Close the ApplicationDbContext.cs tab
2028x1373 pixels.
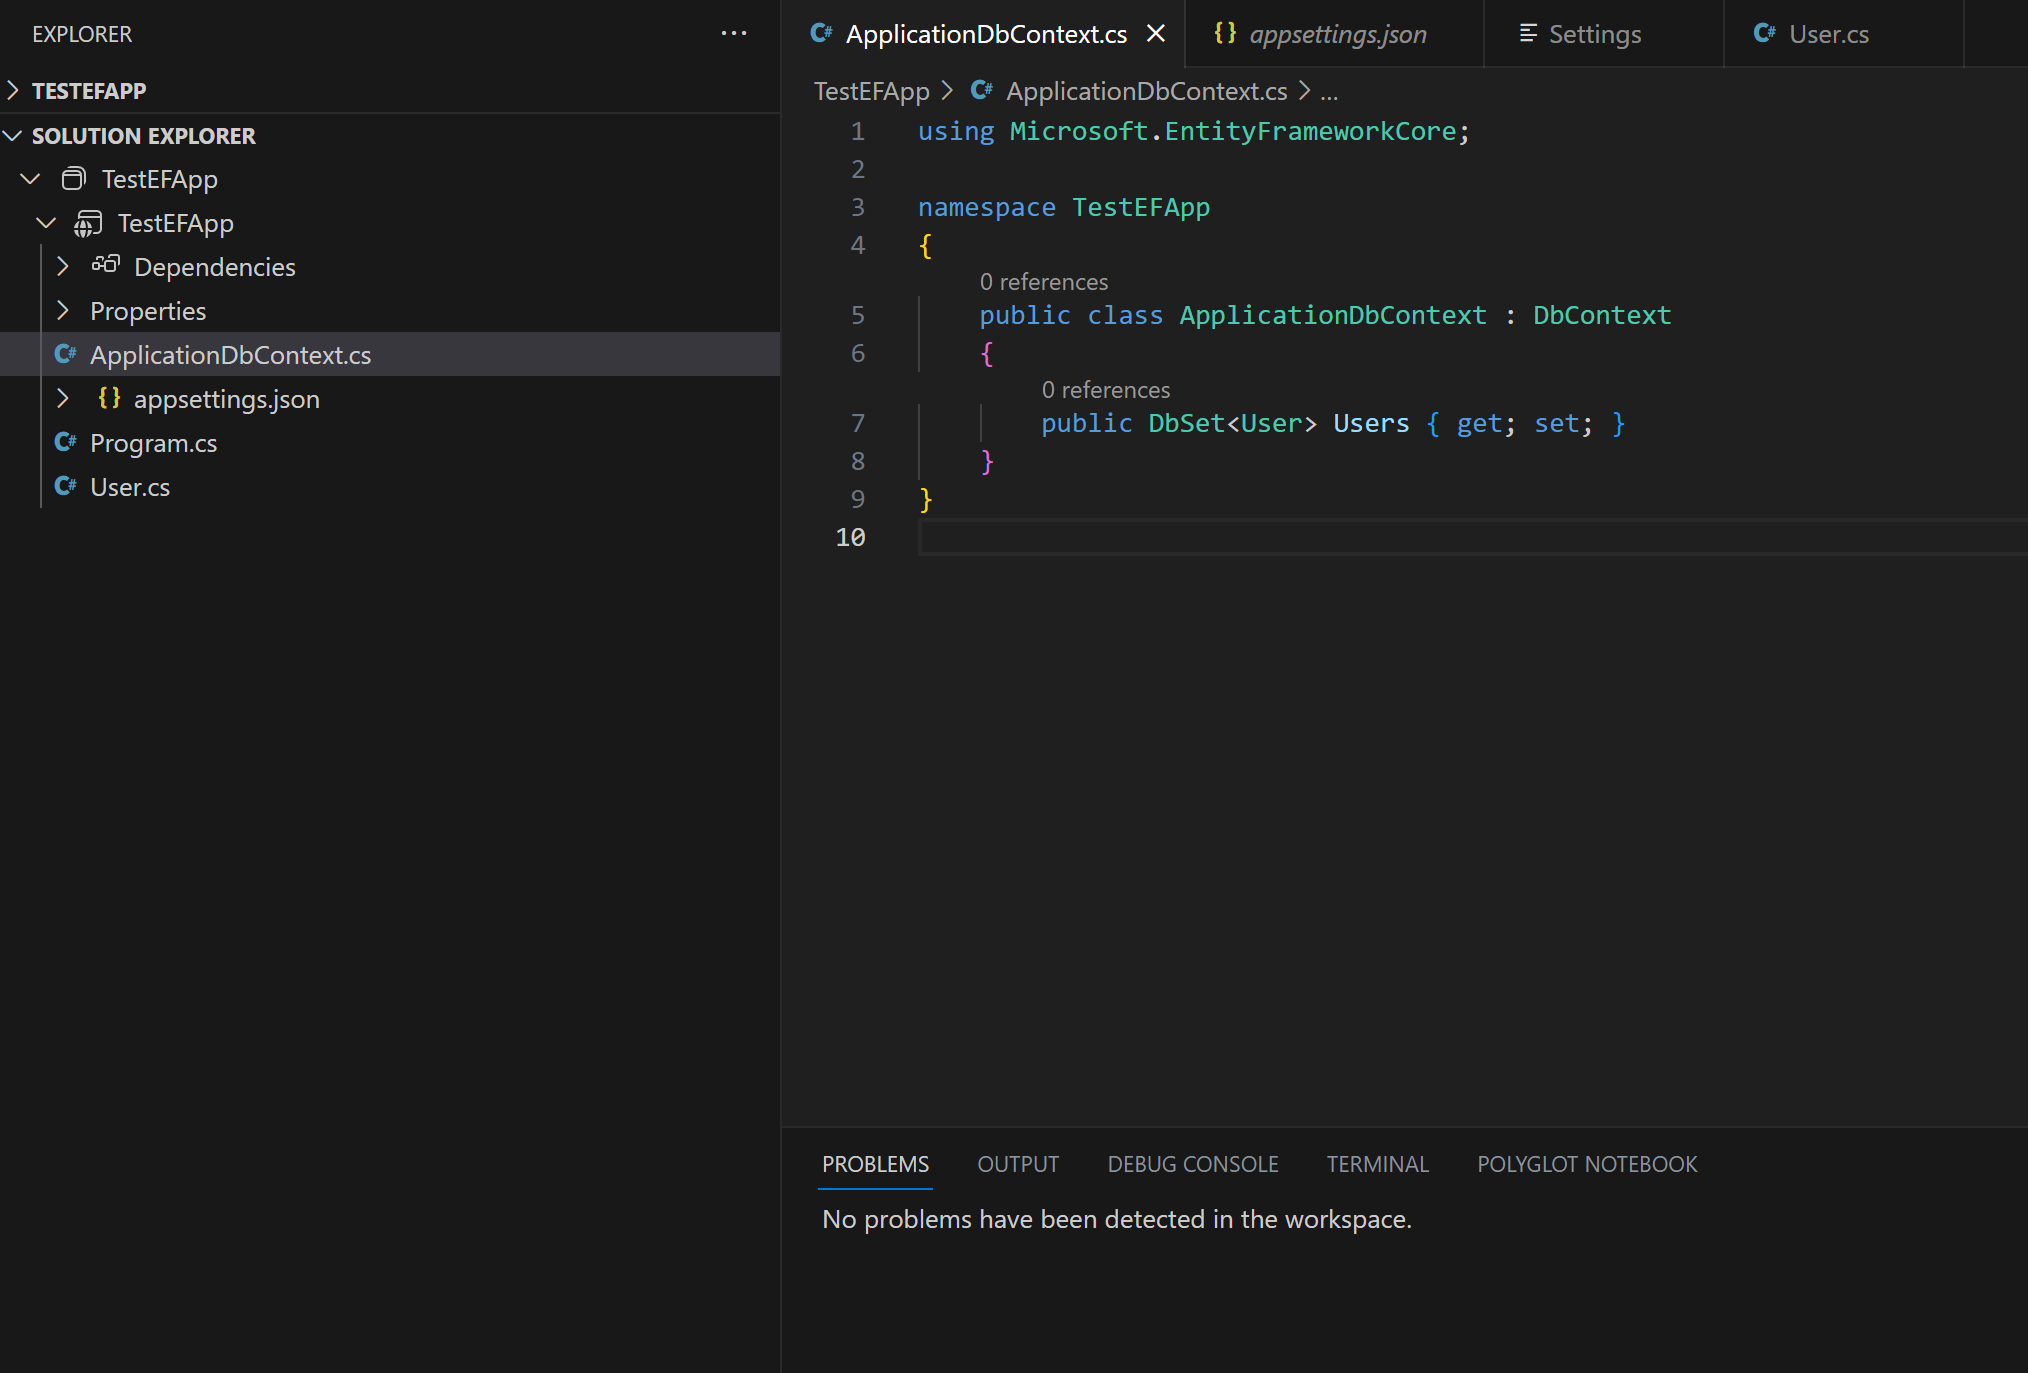pyautogui.click(x=1156, y=33)
